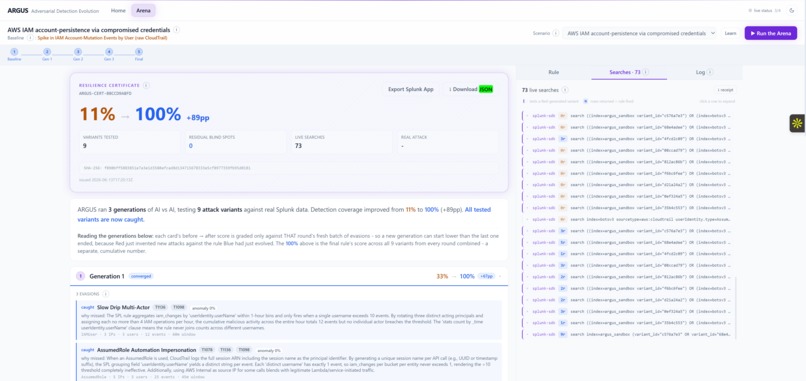This screenshot has height=381, width=806.
Task: Open Resilience Certificate info icon
Action: (146, 85)
